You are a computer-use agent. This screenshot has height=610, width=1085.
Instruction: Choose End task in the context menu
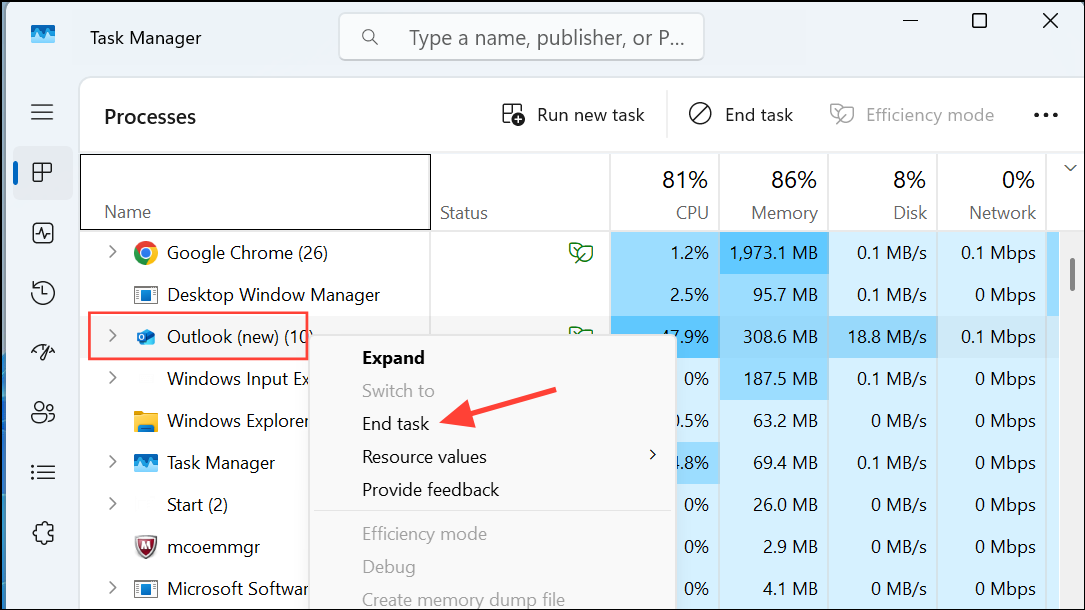point(395,424)
